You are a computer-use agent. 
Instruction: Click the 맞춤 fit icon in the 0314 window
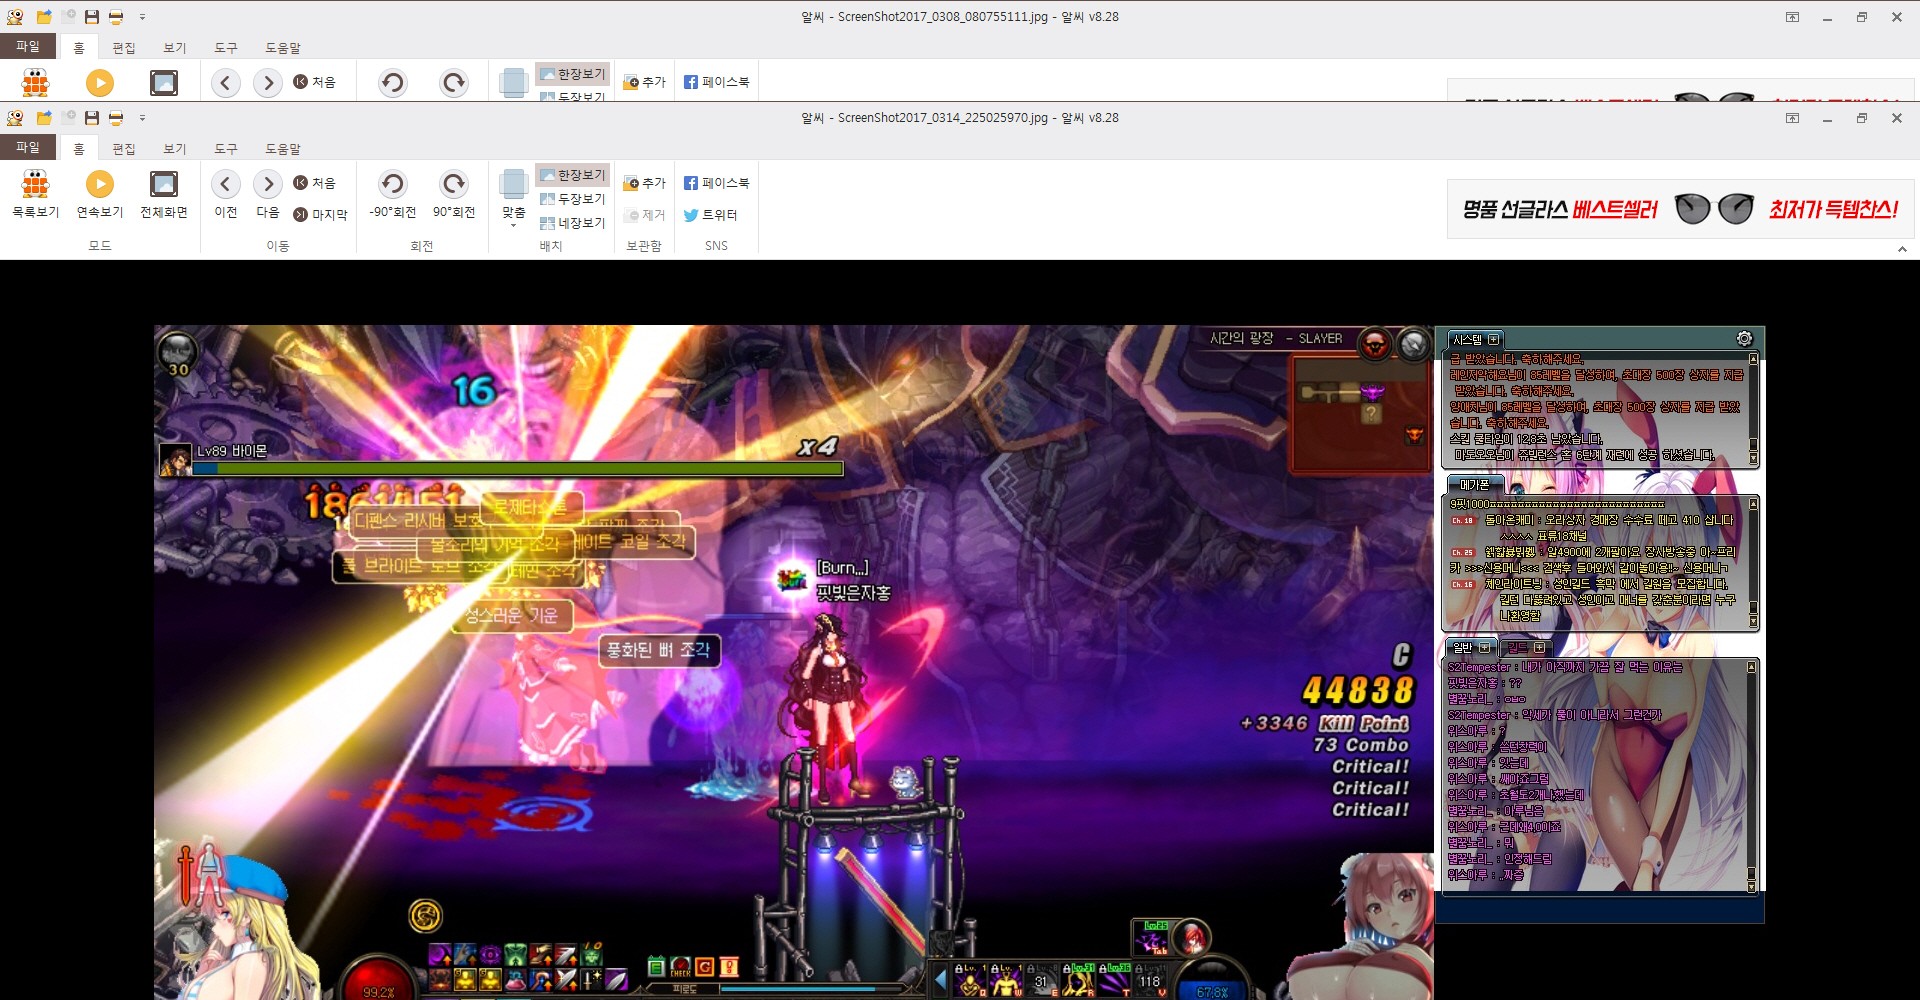coord(514,185)
